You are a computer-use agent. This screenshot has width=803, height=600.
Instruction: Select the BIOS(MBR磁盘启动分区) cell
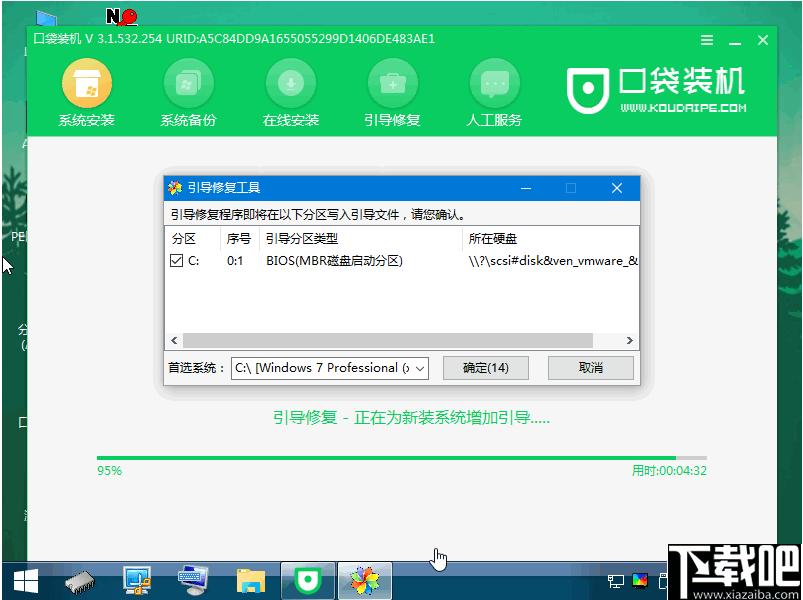click(x=334, y=261)
